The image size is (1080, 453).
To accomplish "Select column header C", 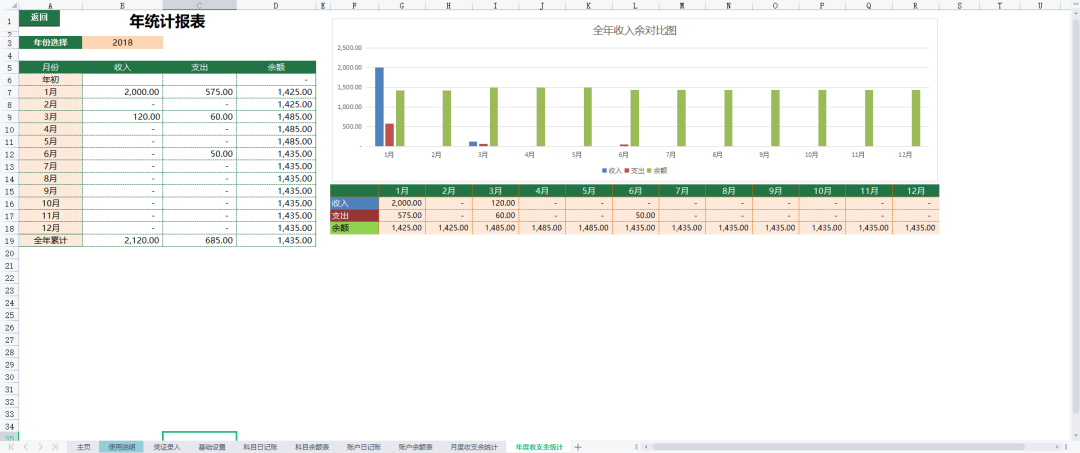I will click(x=200, y=5).
